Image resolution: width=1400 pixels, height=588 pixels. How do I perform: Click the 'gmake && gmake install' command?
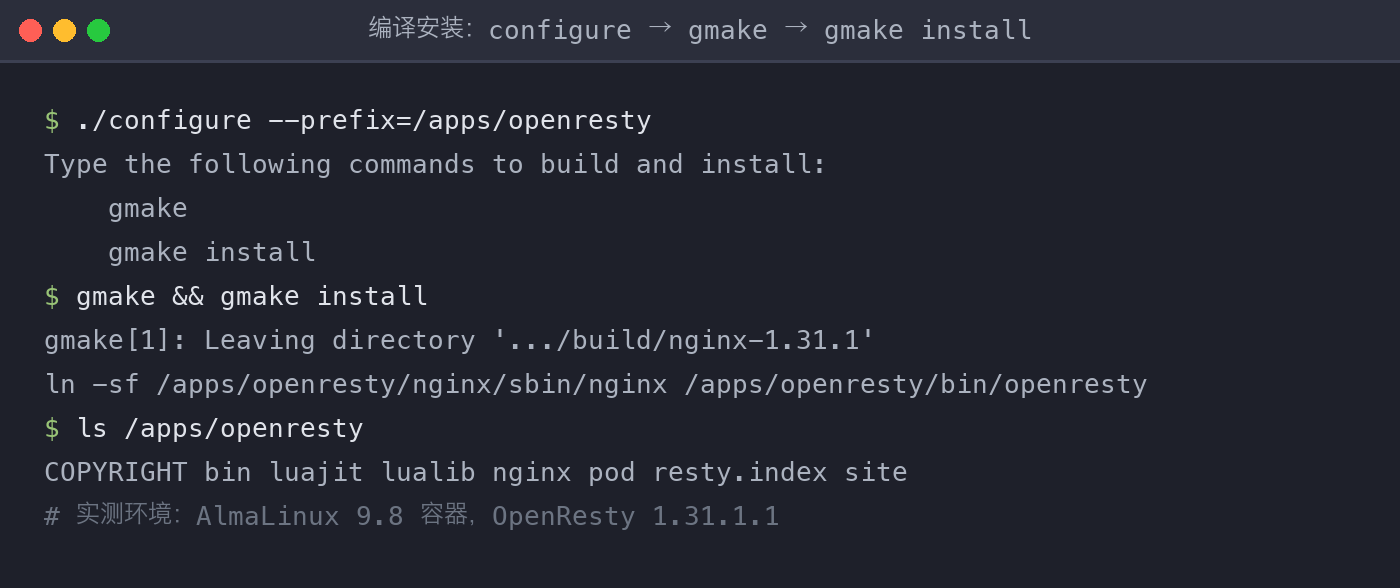[x=252, y=296]
